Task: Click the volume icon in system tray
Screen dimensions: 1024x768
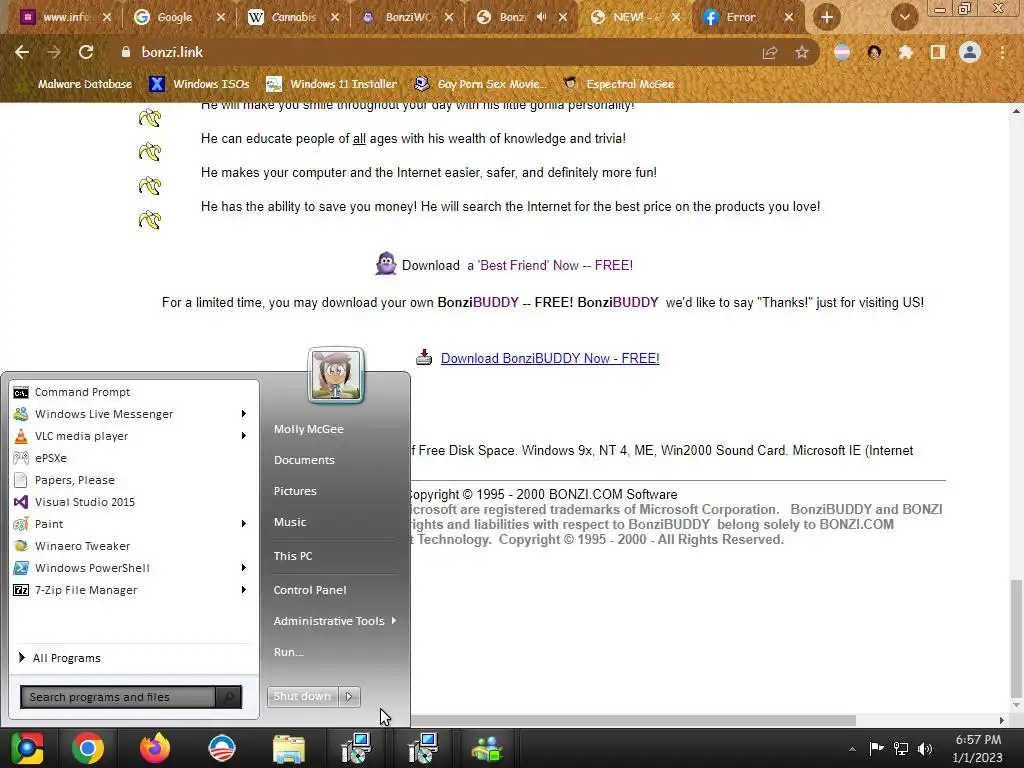Action: tap(925, 749)
